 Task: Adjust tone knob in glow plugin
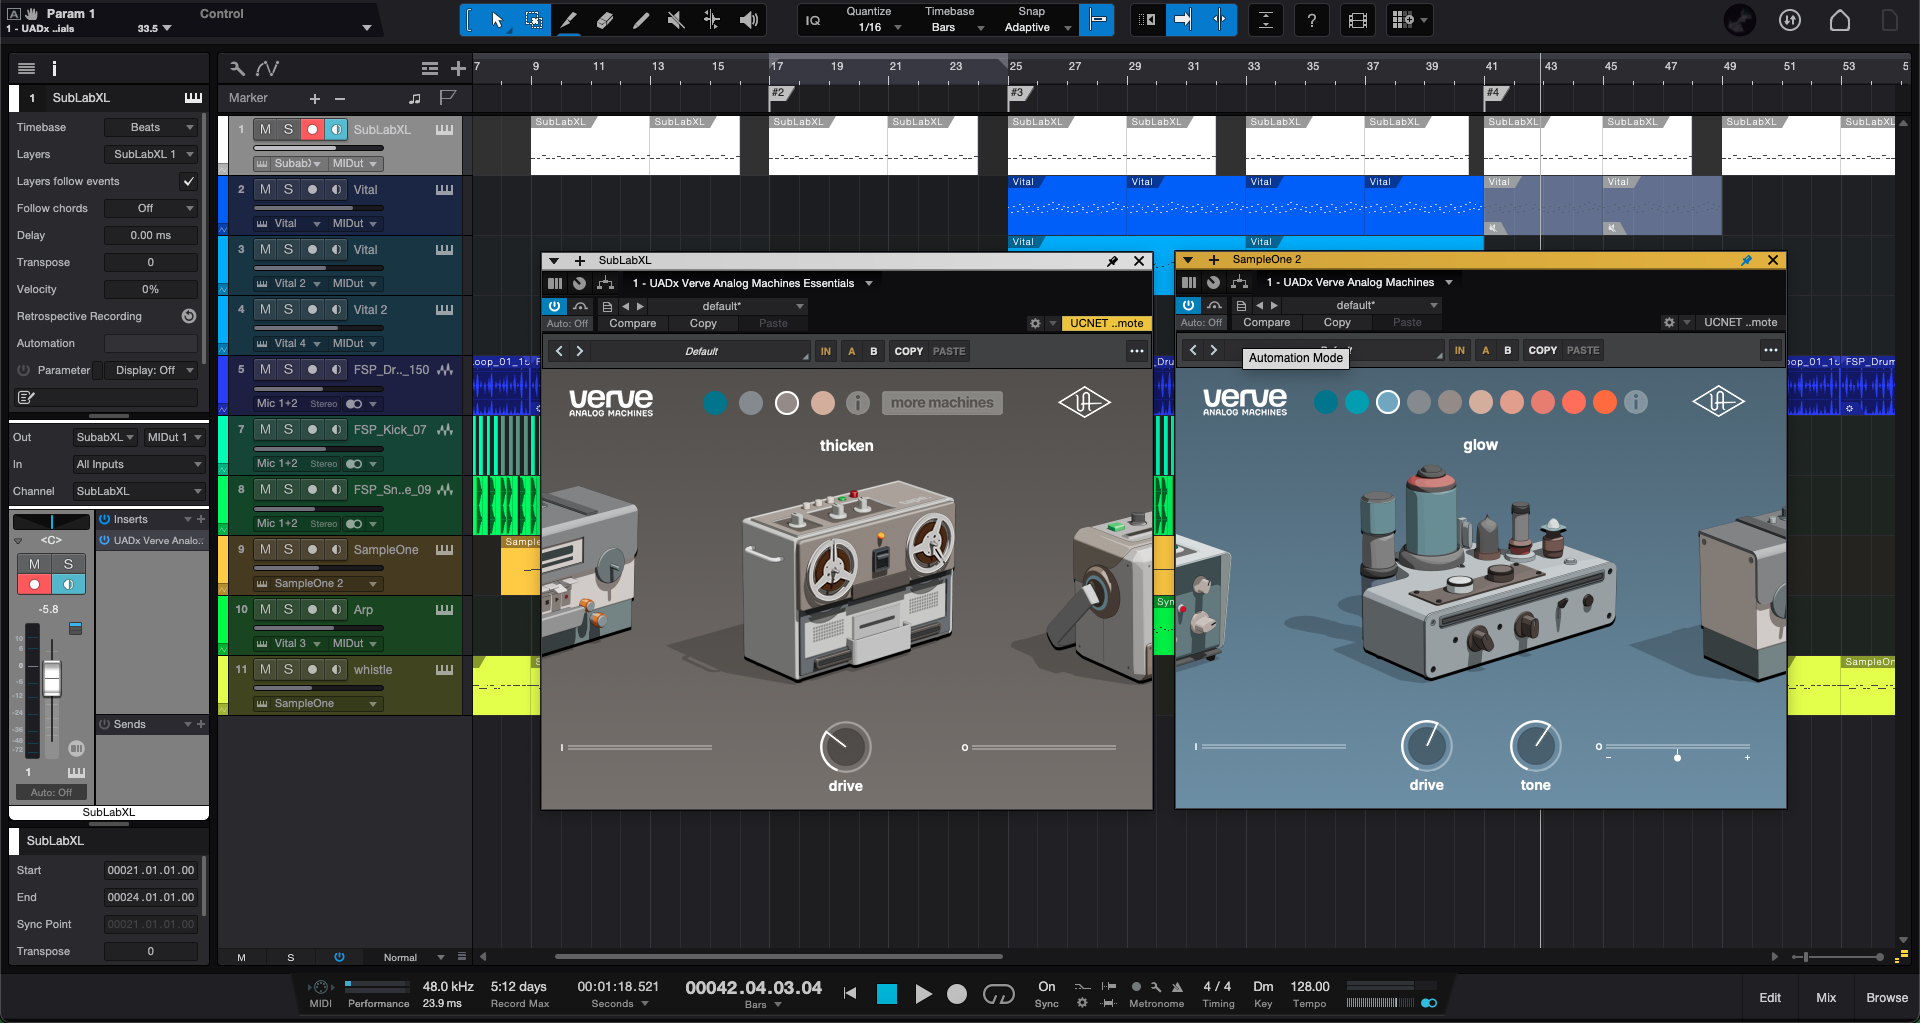tap(1535, 746)
